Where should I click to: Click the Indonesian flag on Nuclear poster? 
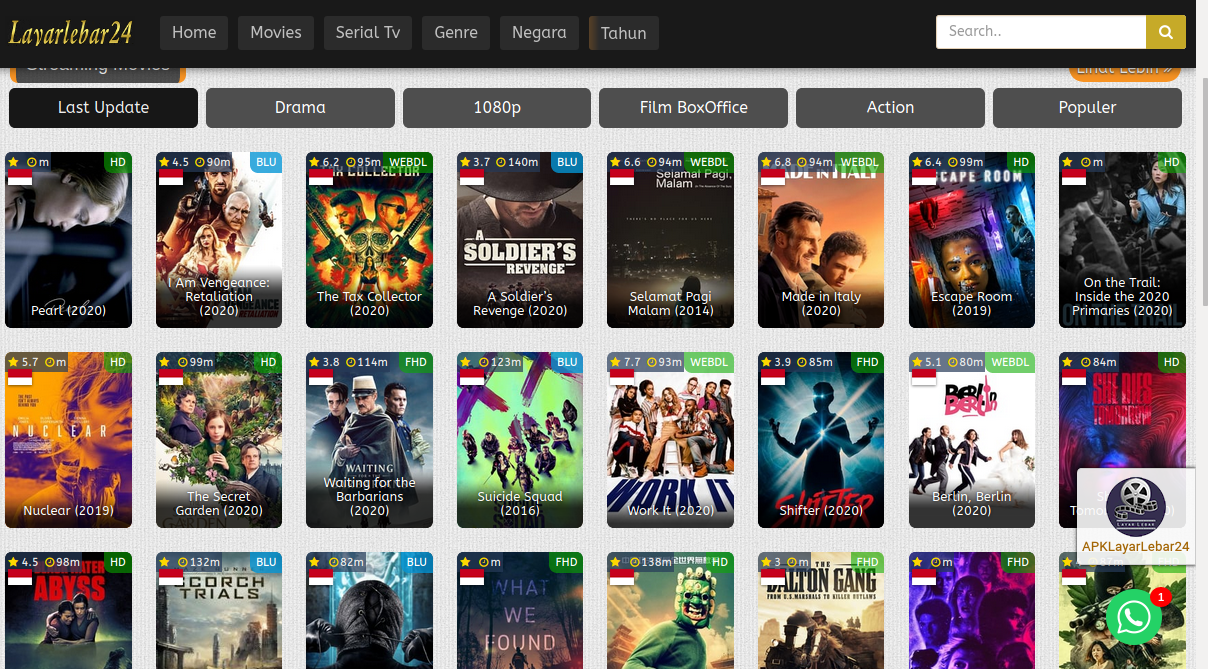(x=20, y=377)
